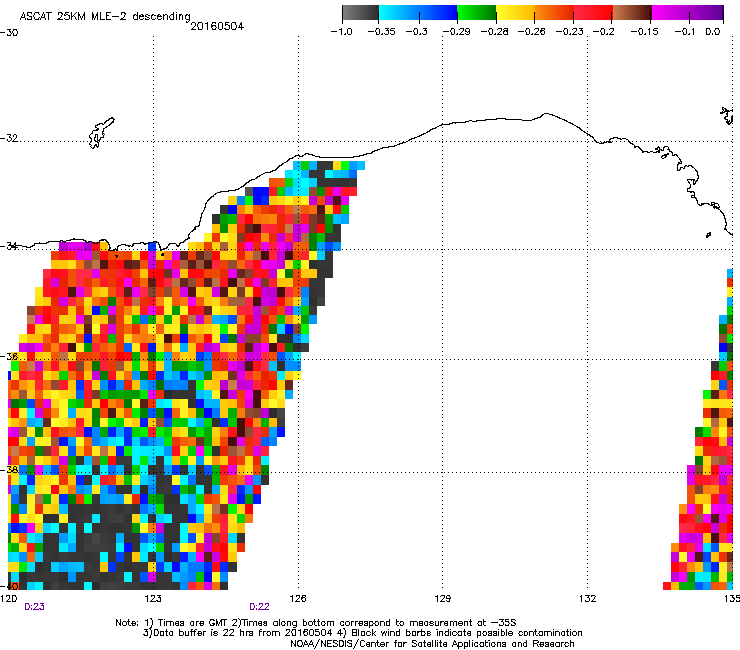Click the gray segment of the color bar
This screenshot has height=650, width=740.
[360, 12]
